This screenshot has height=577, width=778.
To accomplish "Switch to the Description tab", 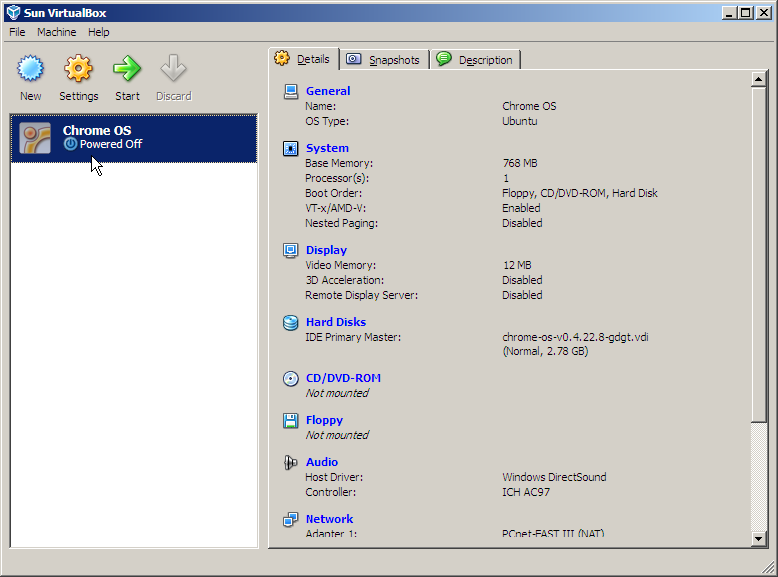I will [475, 60].
